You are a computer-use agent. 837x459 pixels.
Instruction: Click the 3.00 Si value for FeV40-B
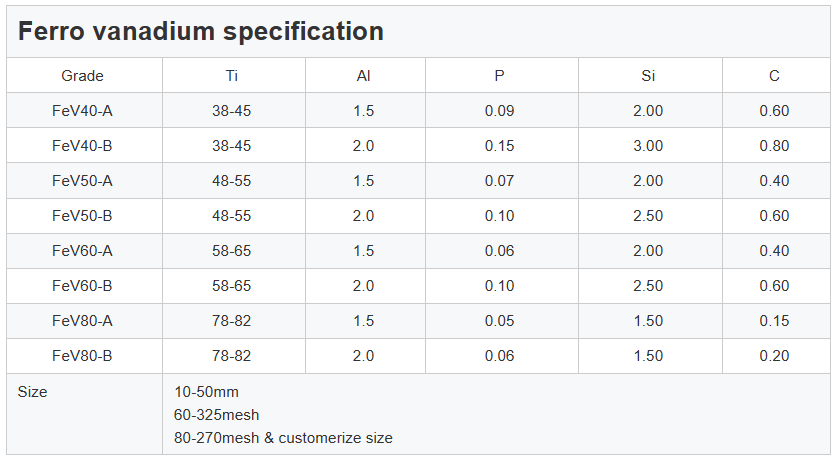pyautogui.click(x=648, y=146)
